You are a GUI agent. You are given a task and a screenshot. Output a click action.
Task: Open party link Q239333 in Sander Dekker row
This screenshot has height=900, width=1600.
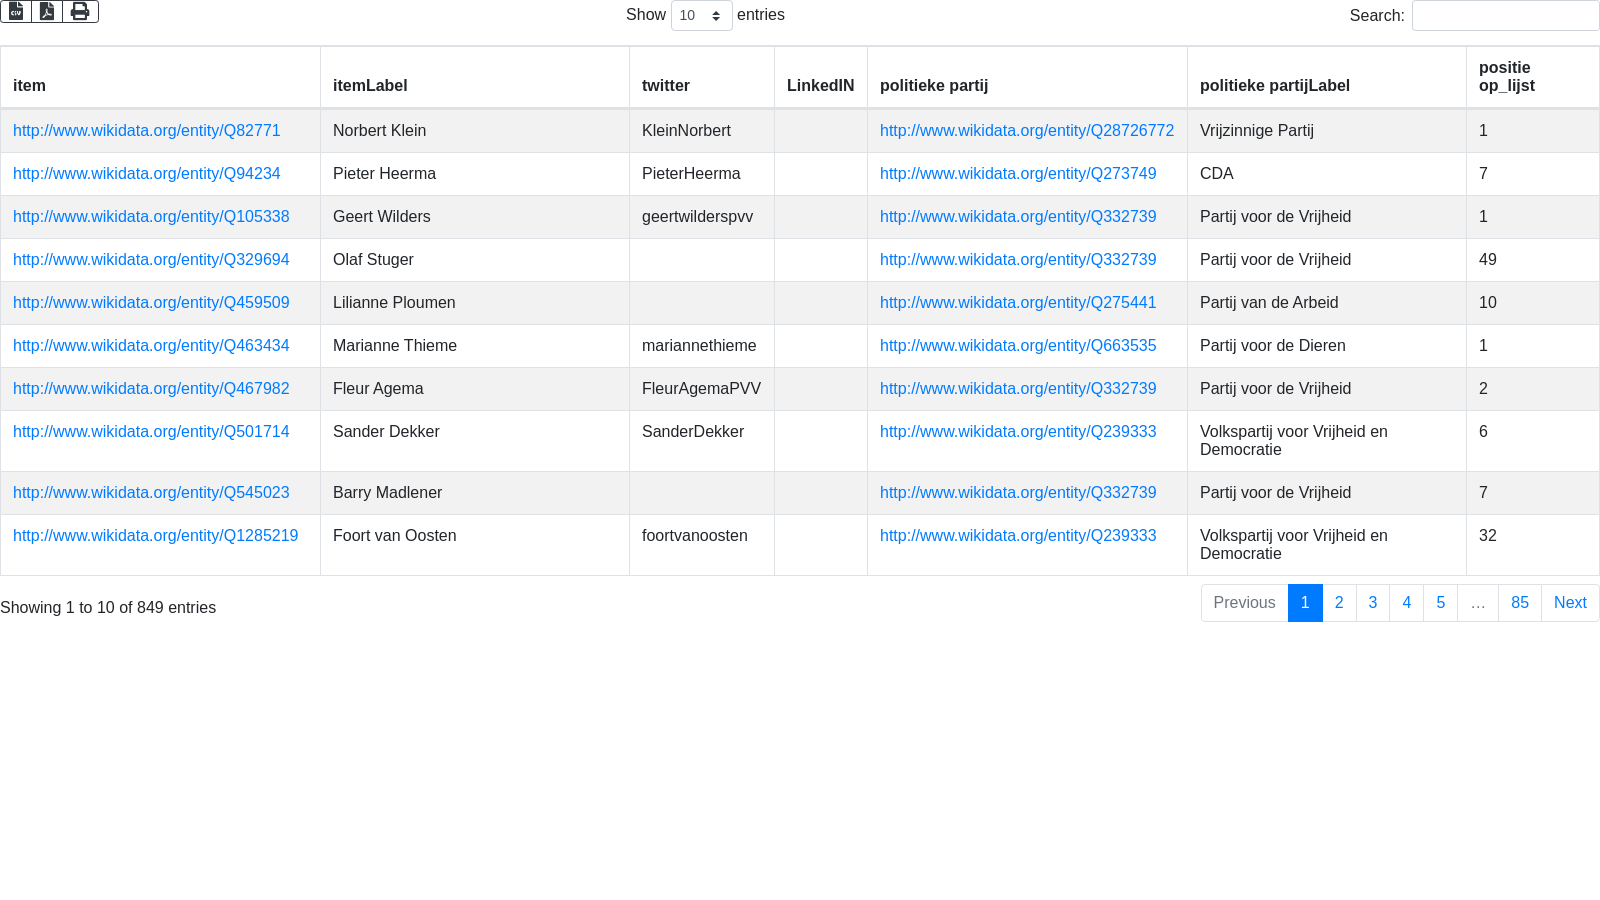[1018, 432]
